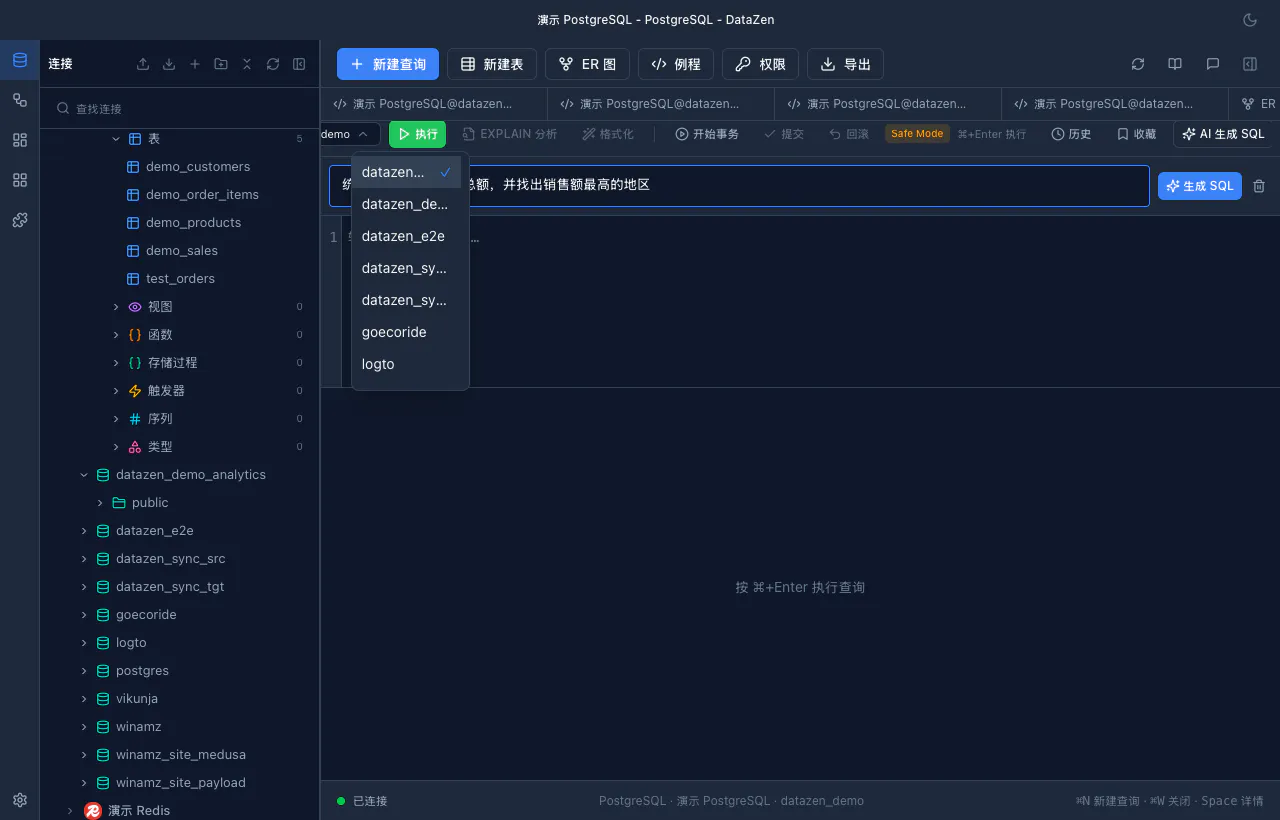The image size is (1280, 820).
Task: Run query with 执行 button
Action: 417,134
